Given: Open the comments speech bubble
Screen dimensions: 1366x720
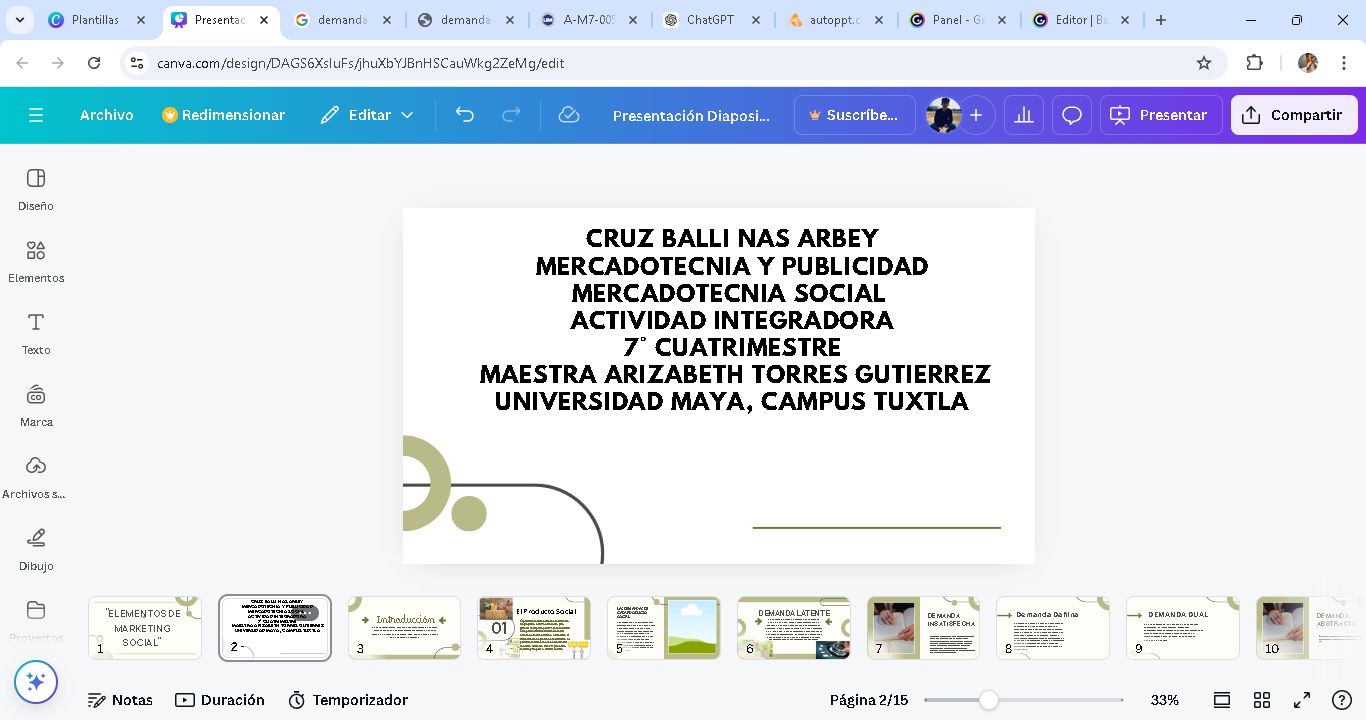Looking at the screenshot, I should tap(1072, 115).
